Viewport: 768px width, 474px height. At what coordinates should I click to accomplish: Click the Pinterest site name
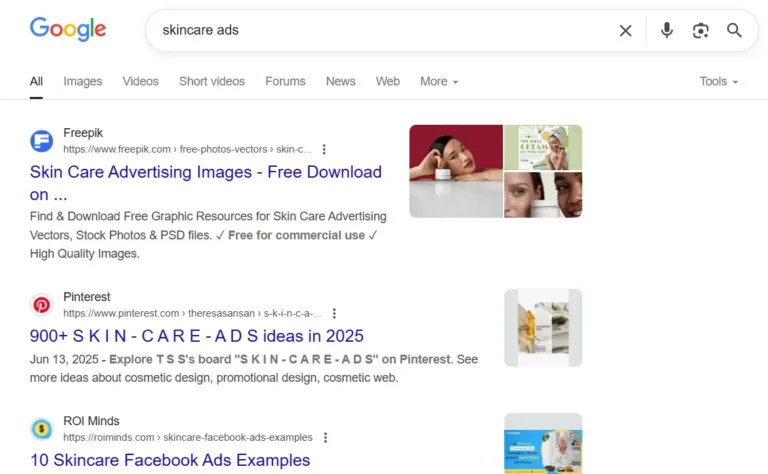point(87,297)
